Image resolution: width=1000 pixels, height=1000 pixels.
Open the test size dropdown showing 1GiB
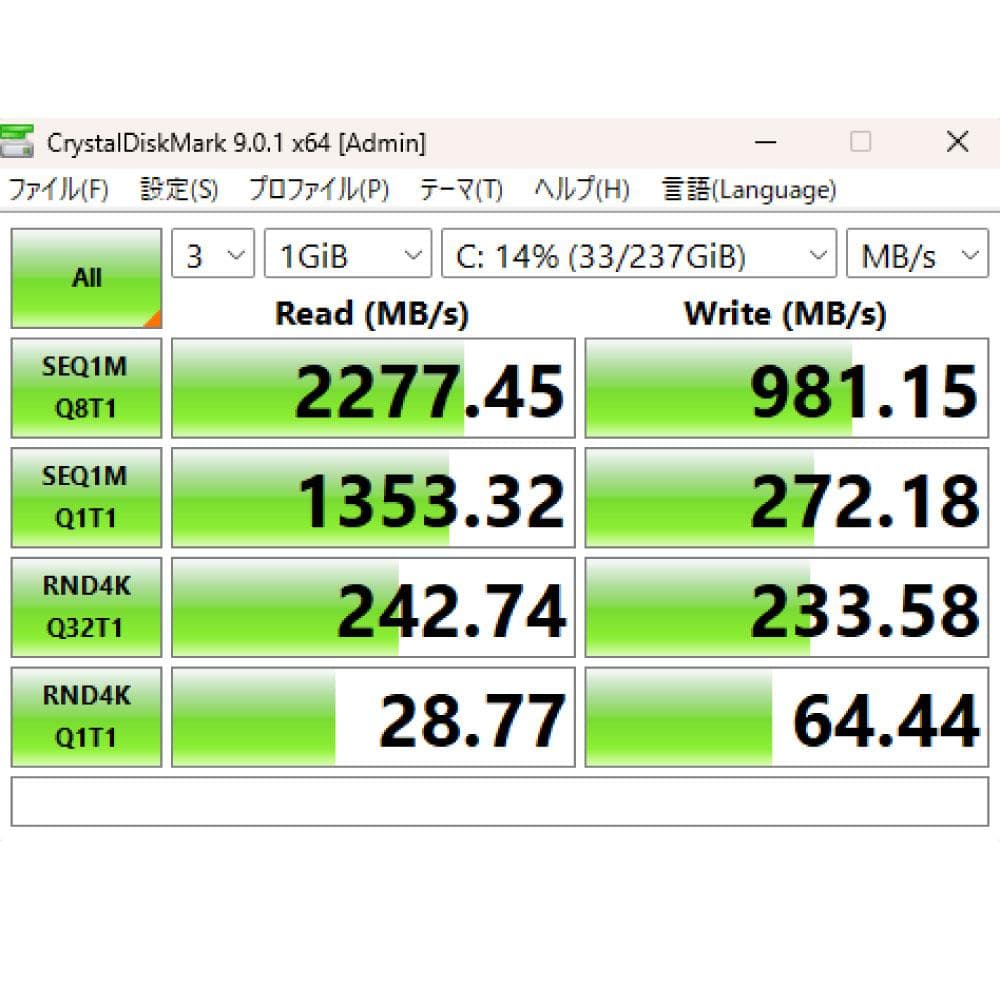pos(346,254)
